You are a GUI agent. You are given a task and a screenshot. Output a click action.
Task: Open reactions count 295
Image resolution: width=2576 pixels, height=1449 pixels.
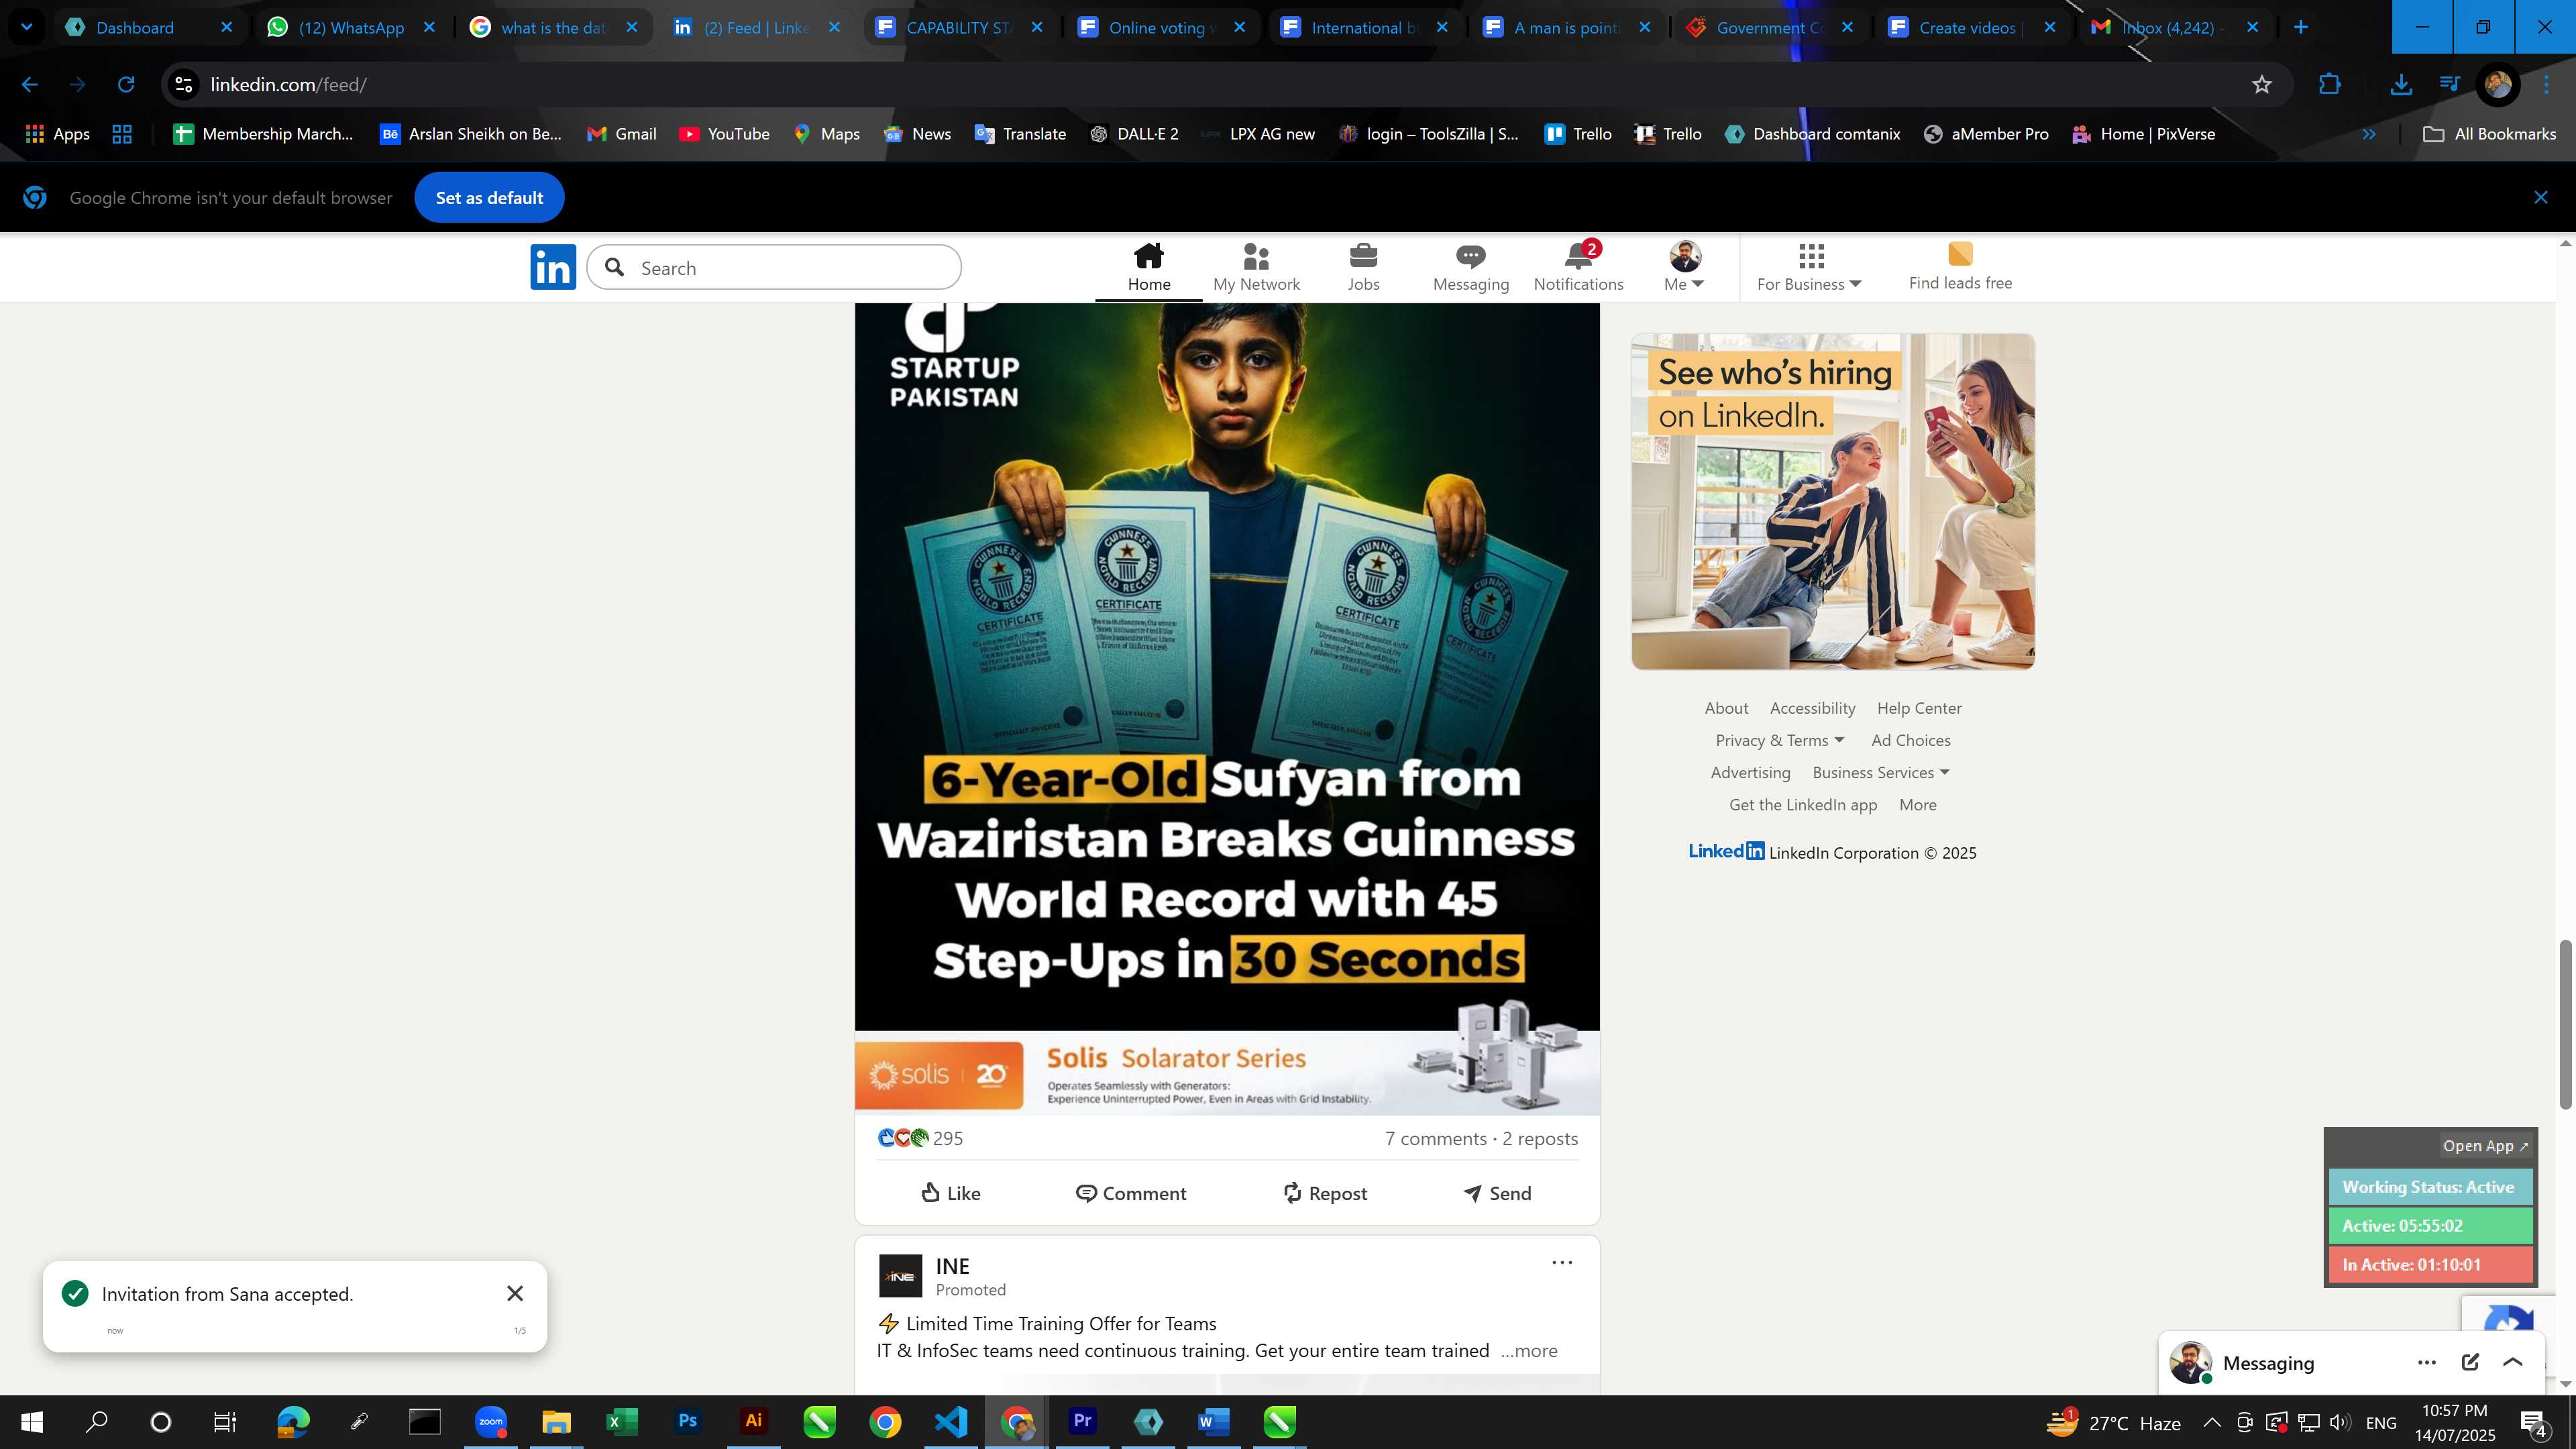point(920,1138)
